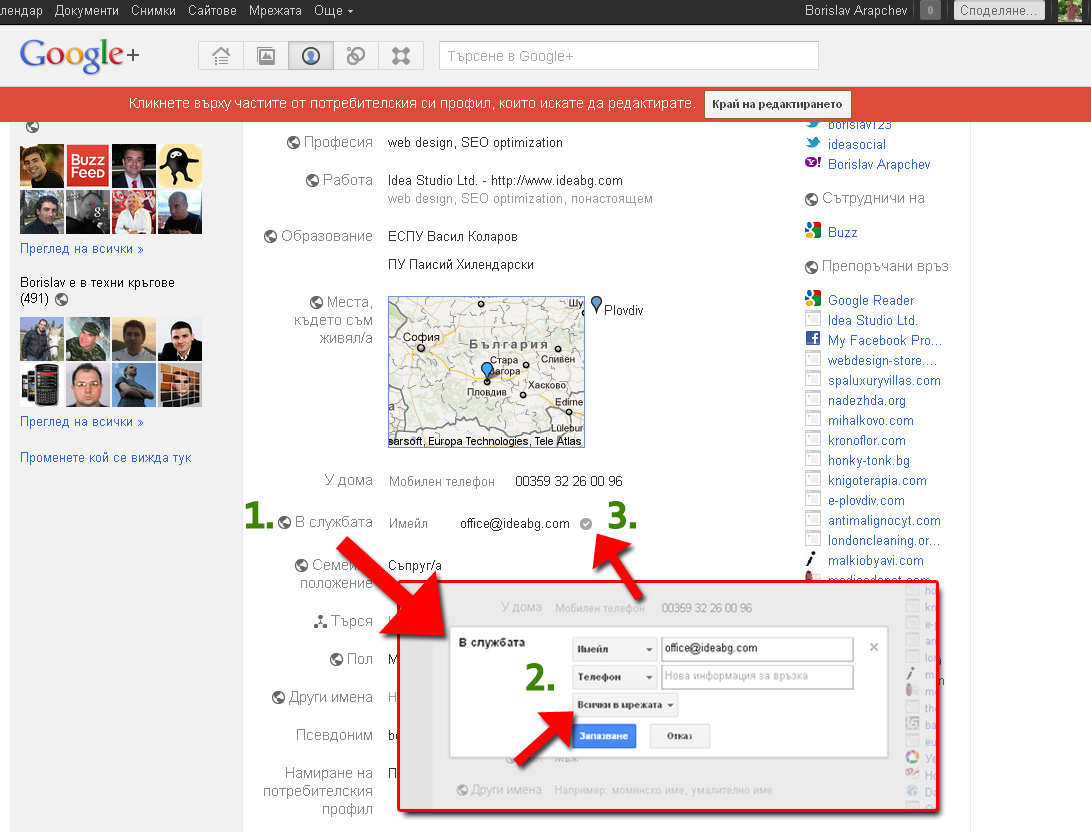Click Нова информация за връзка phone field

pos(757,677)
